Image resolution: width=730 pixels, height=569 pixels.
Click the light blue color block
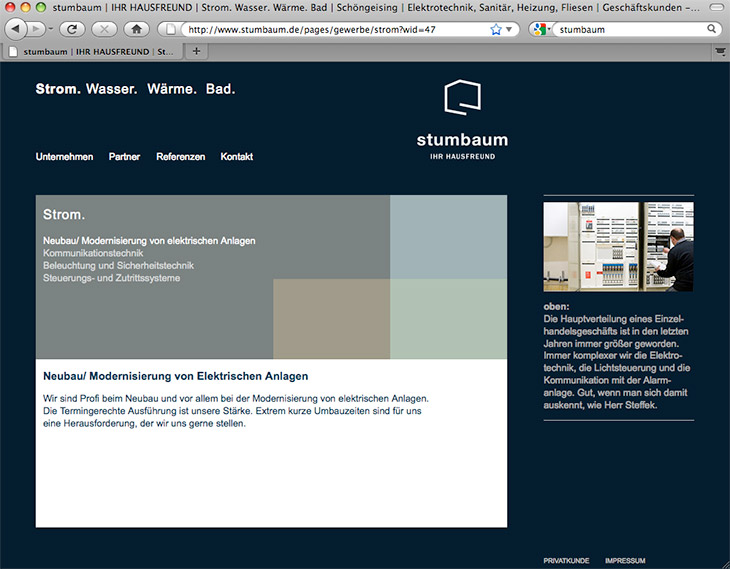coord(448,237)
